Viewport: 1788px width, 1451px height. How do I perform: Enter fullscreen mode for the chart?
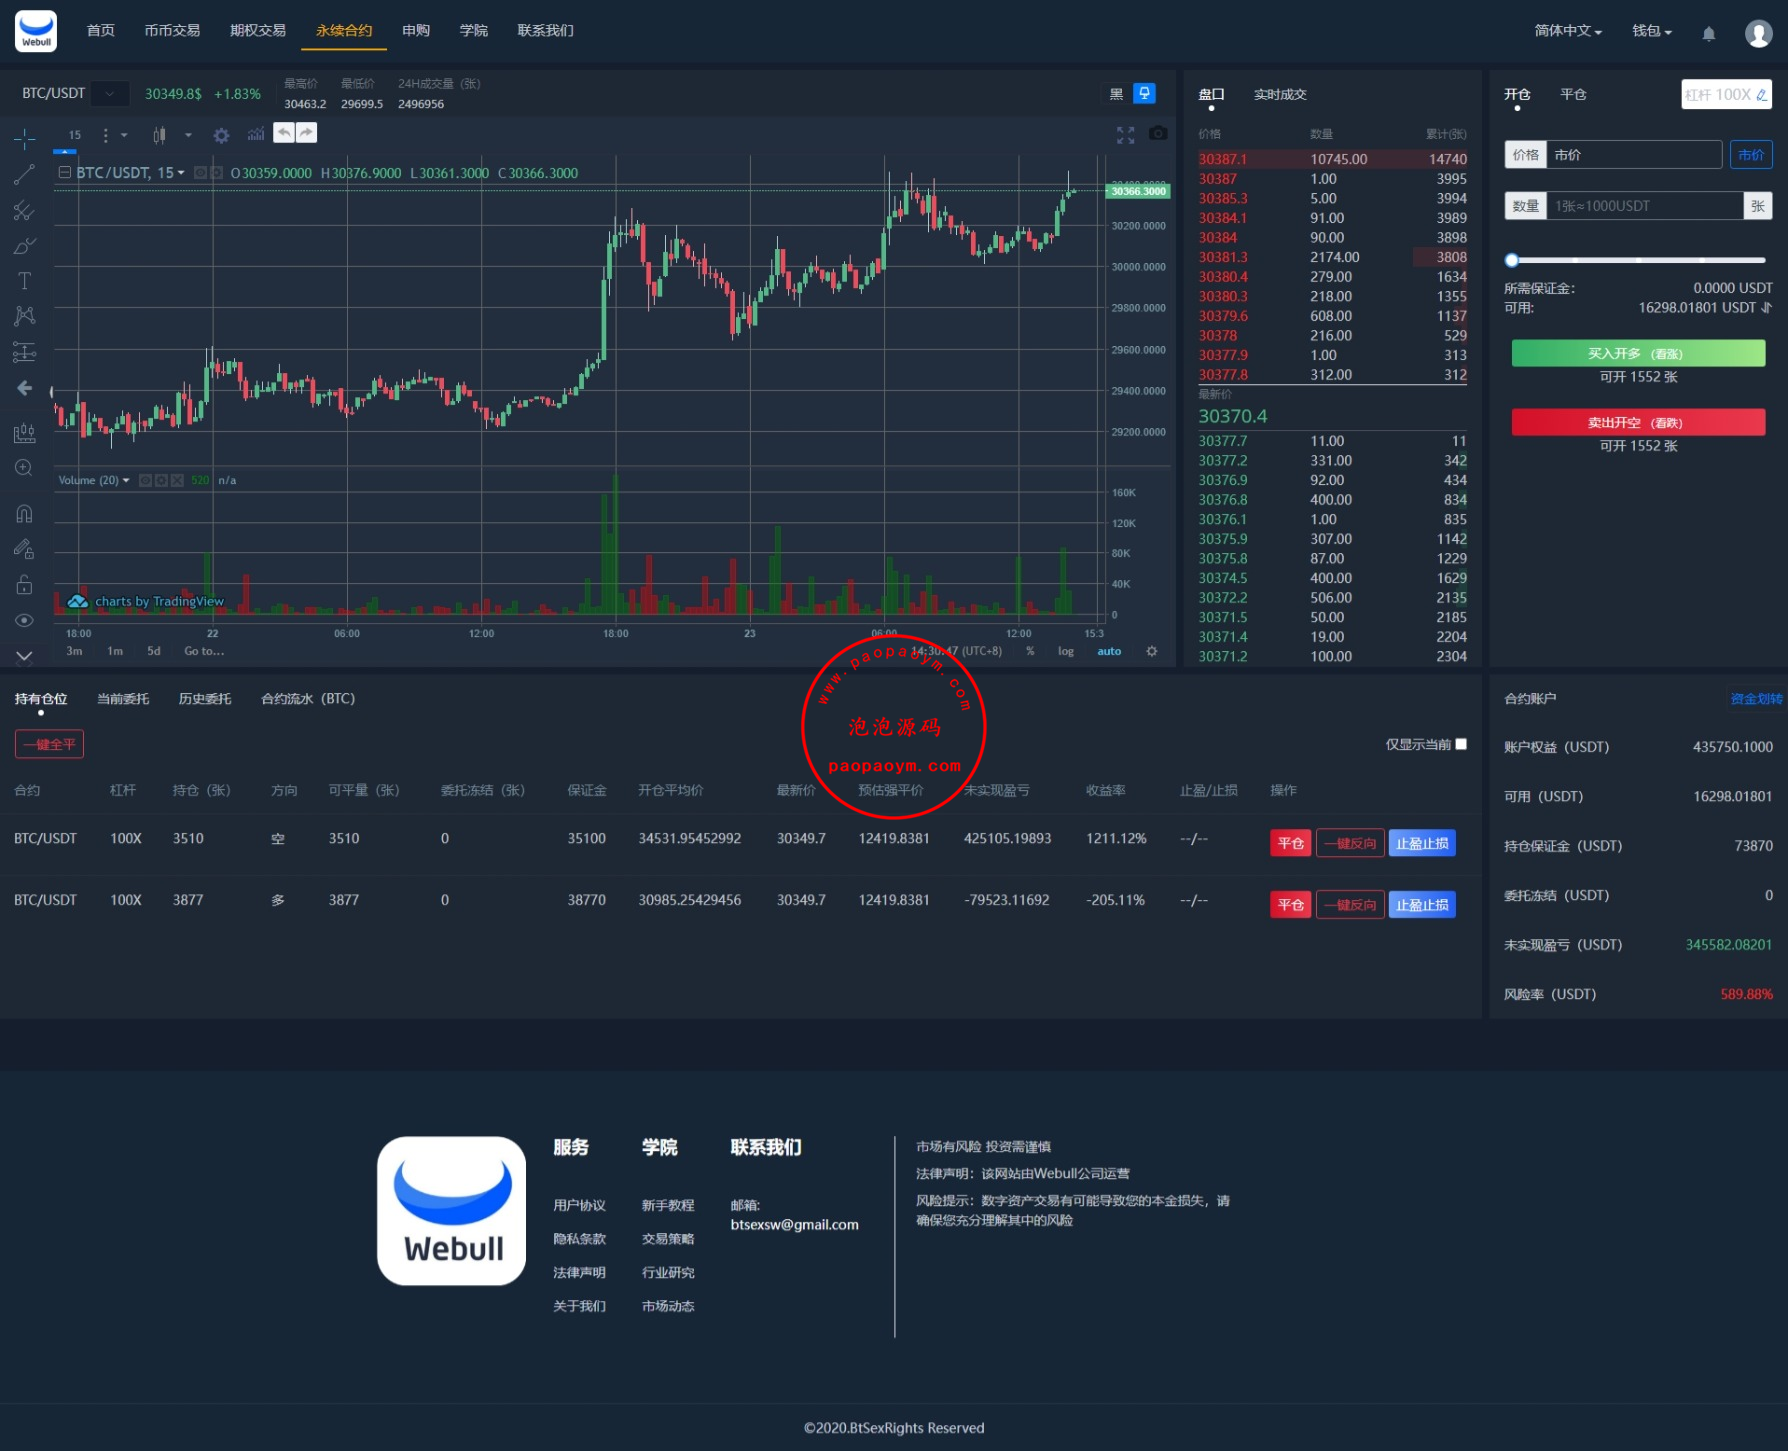point(1125,135)
